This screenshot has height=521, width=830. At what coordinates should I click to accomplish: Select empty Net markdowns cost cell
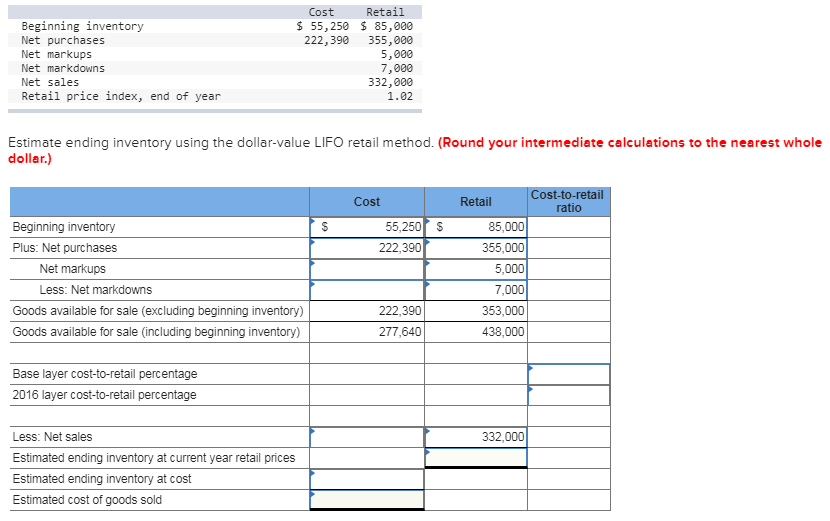[367, 290]
